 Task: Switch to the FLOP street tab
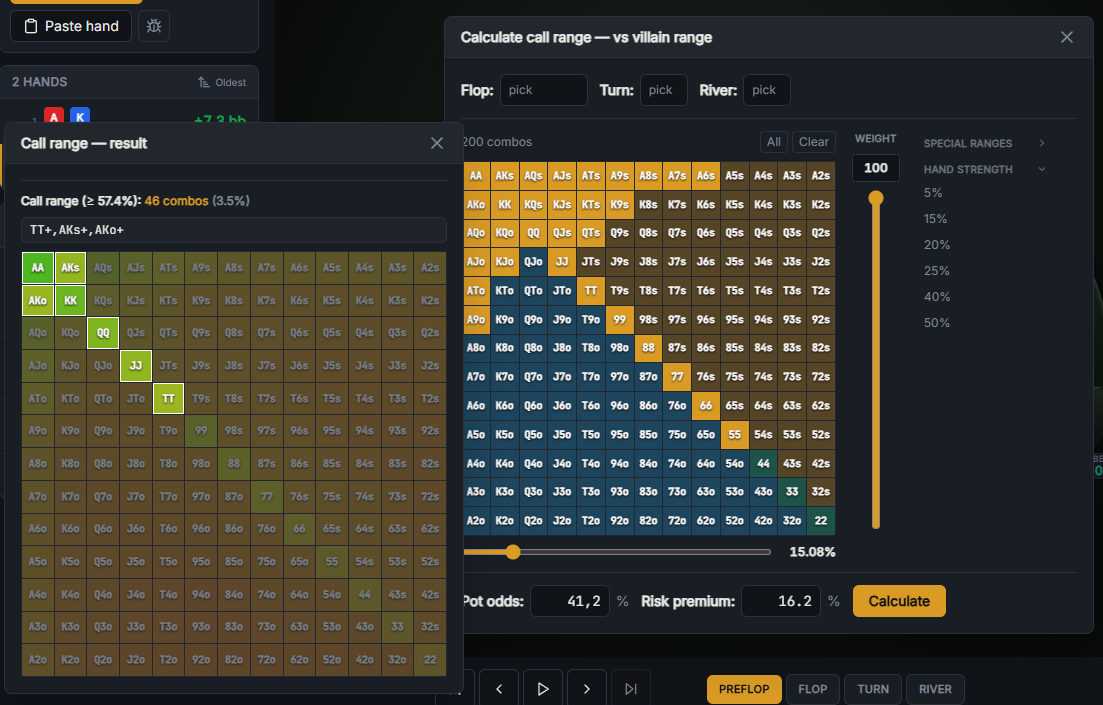tap(812, 689)
